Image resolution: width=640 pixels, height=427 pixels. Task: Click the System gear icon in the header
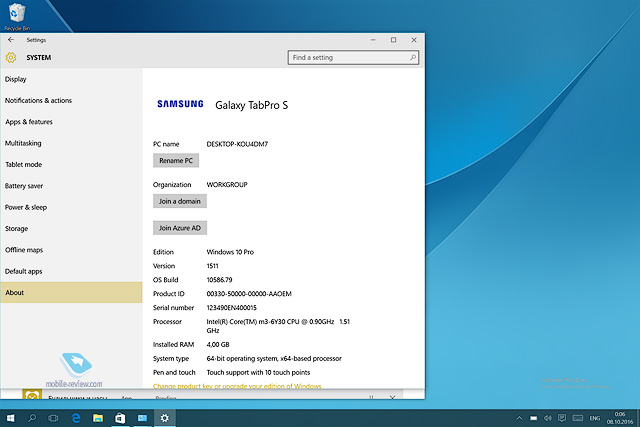click(11, 58)
